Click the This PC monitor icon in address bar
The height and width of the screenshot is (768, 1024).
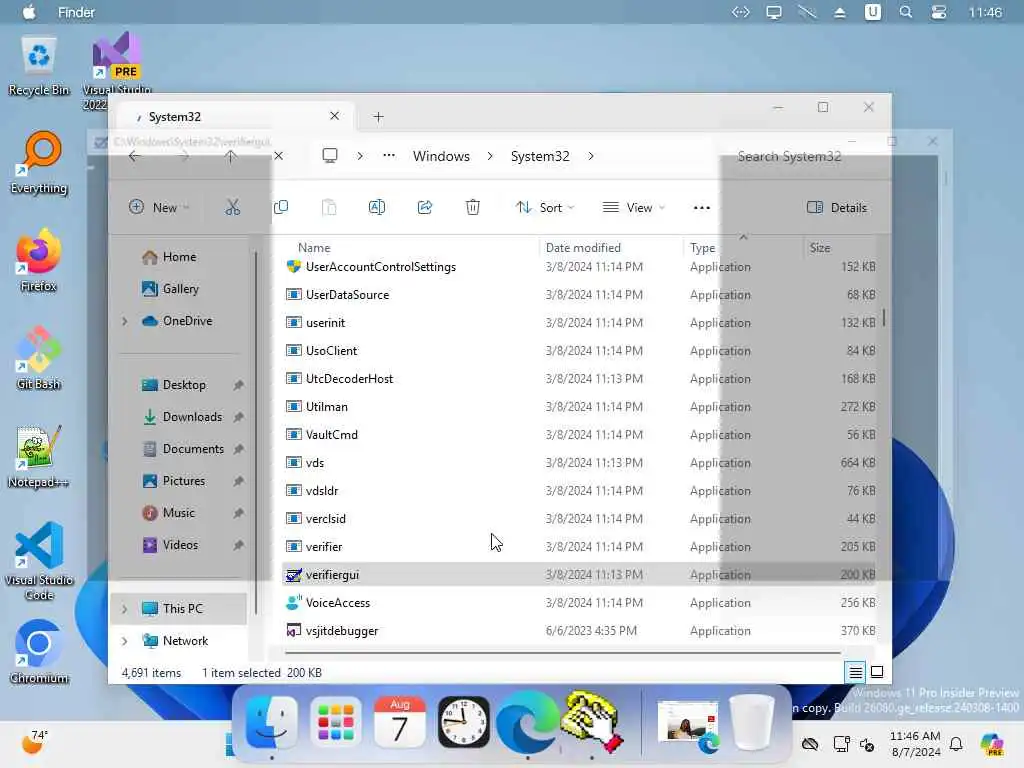(x=330, y=156)
